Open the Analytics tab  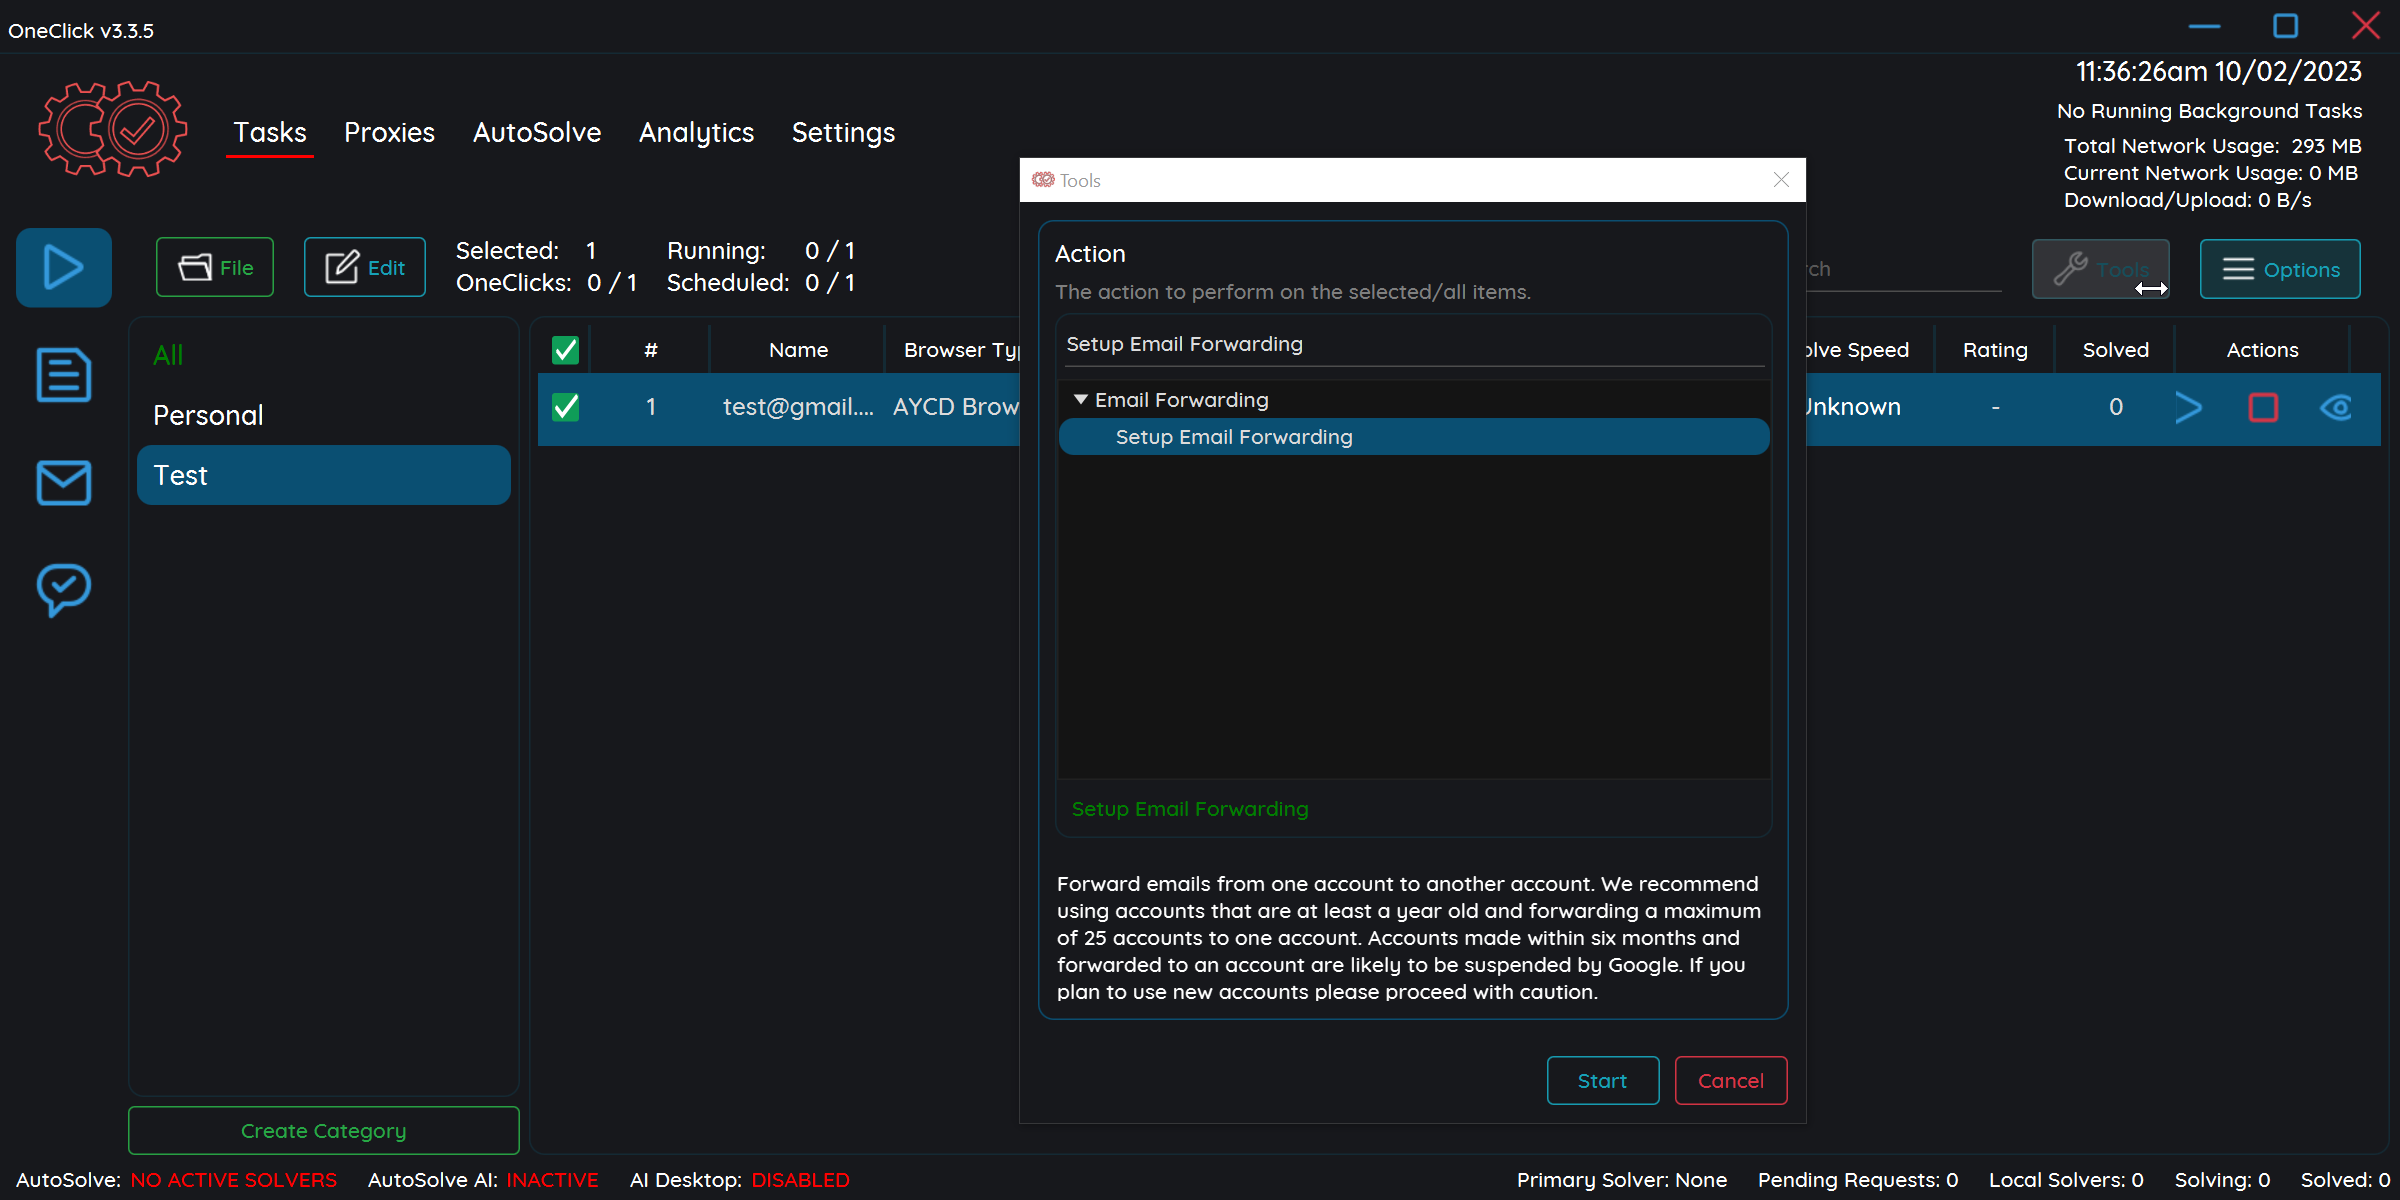point(696,132)
